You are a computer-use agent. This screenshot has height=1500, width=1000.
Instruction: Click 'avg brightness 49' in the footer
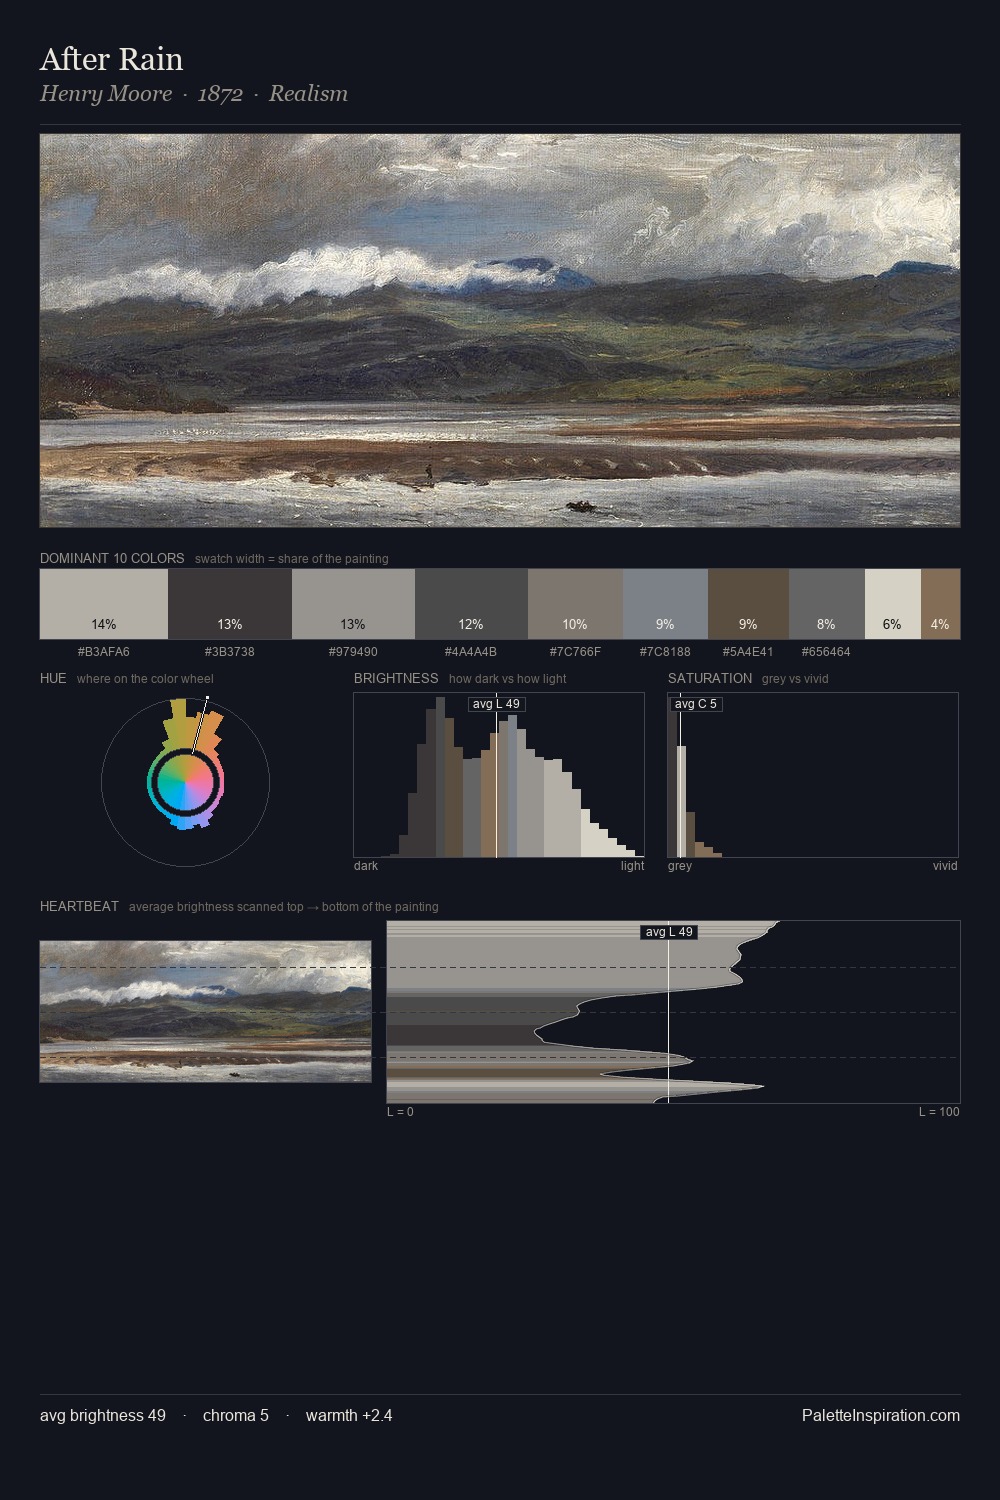103,1415
